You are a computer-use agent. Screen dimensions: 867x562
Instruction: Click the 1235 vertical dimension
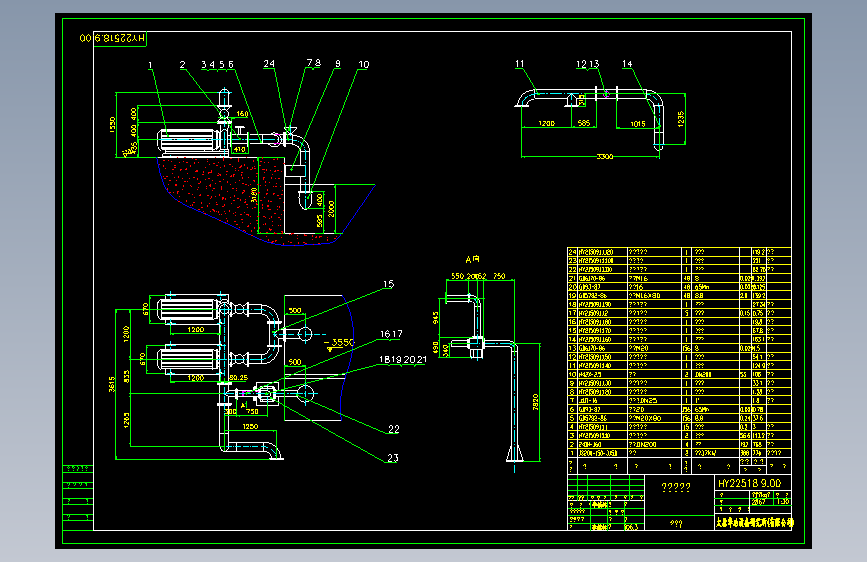681,118
